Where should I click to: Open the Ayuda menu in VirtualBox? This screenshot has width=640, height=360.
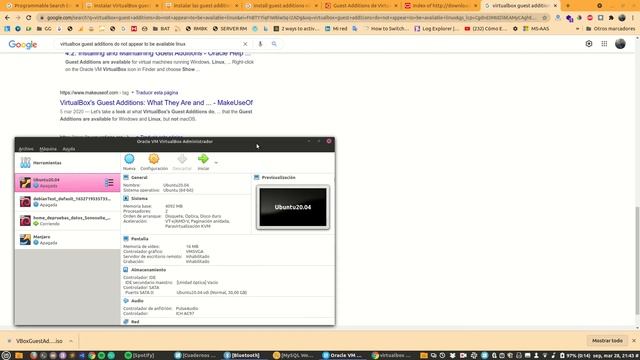tap(69, 149)
